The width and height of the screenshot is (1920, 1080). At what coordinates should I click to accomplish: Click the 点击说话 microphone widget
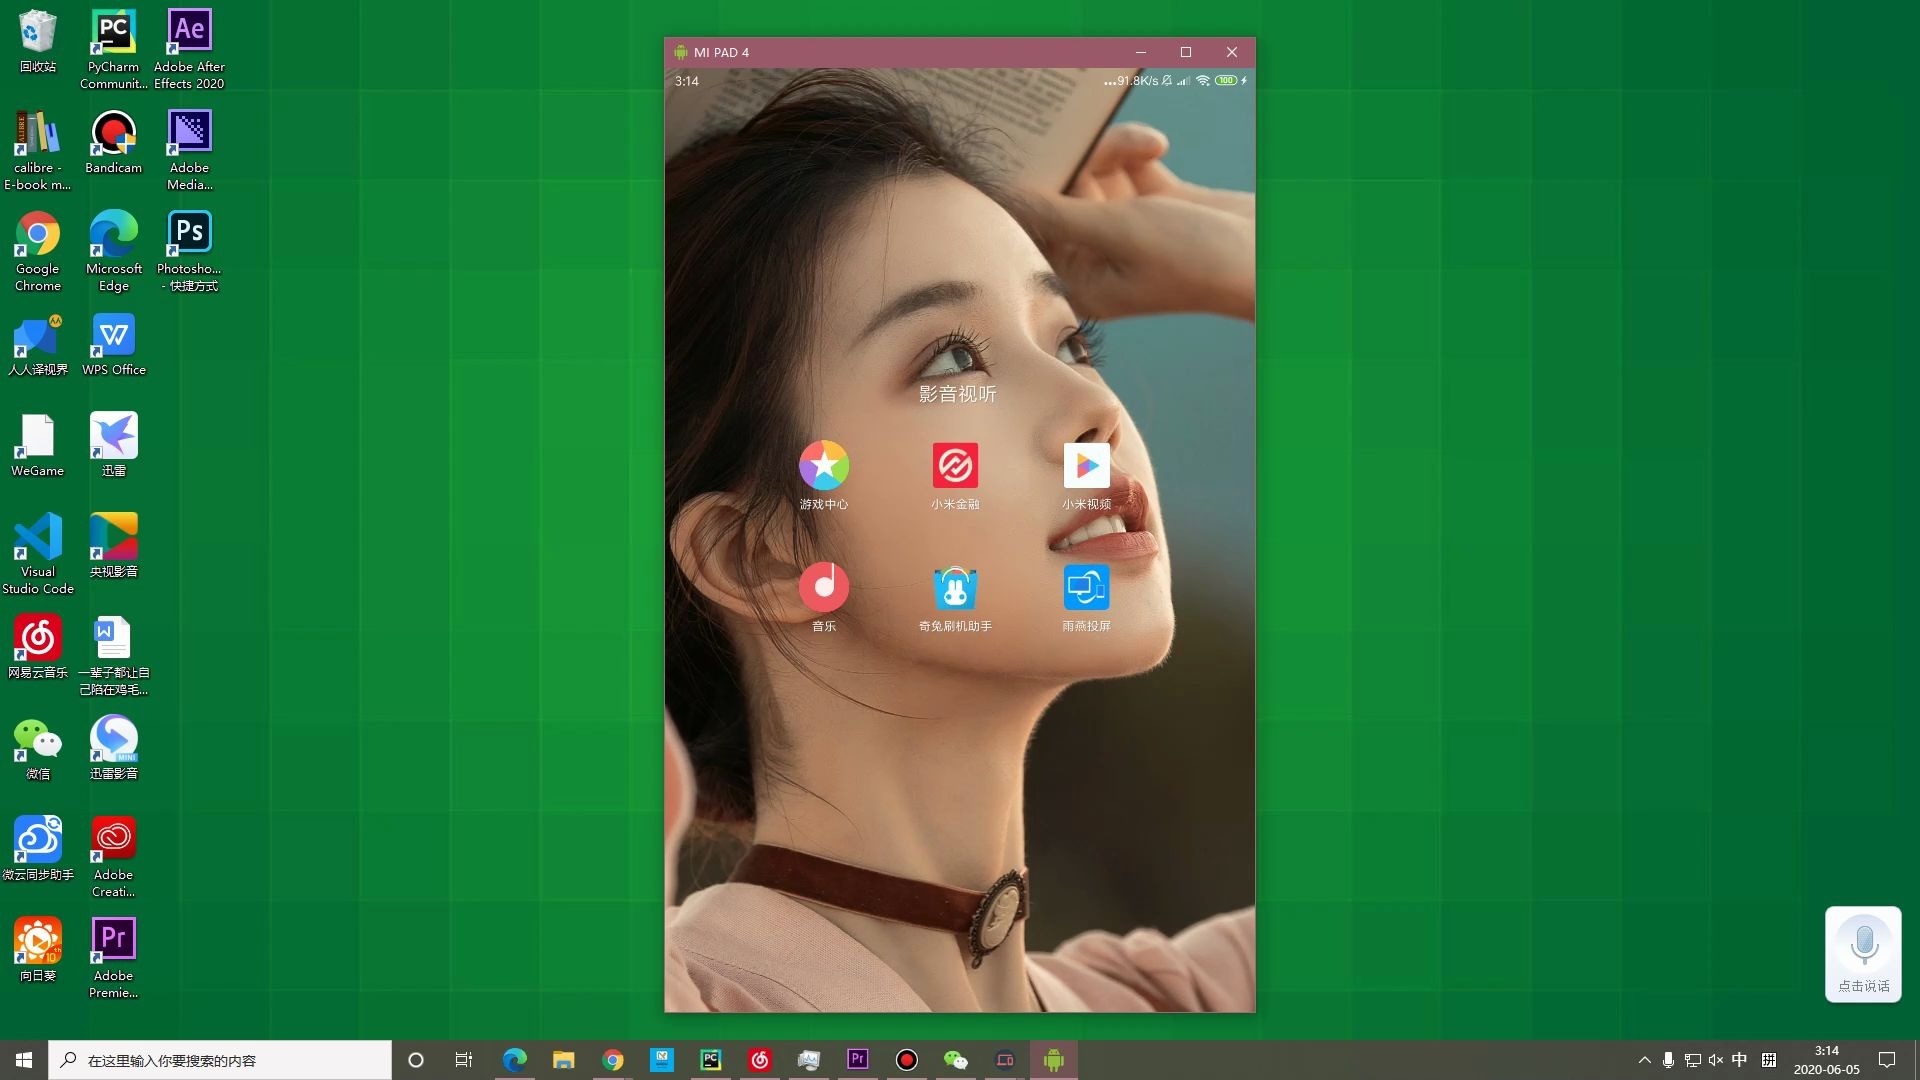(1863, 953)
